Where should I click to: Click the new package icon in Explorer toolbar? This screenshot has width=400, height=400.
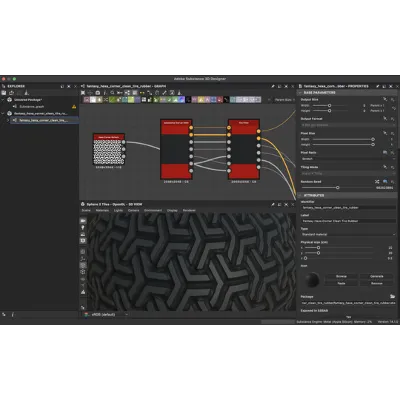(x=4, y=93)
